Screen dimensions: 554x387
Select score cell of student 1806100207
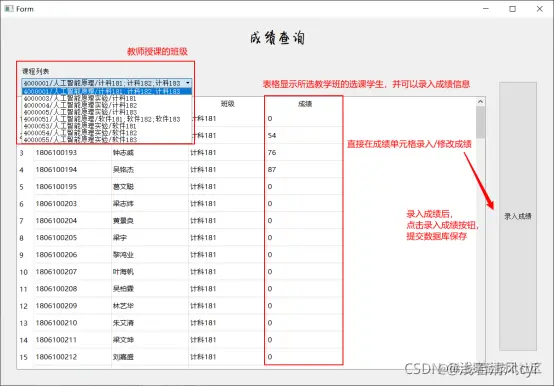304,271
